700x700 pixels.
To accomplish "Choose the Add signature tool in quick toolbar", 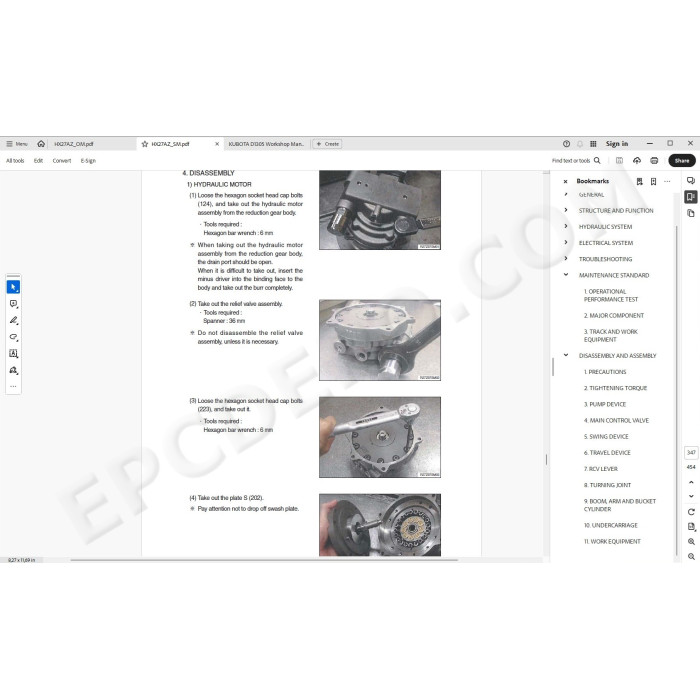I will (13, 370).
